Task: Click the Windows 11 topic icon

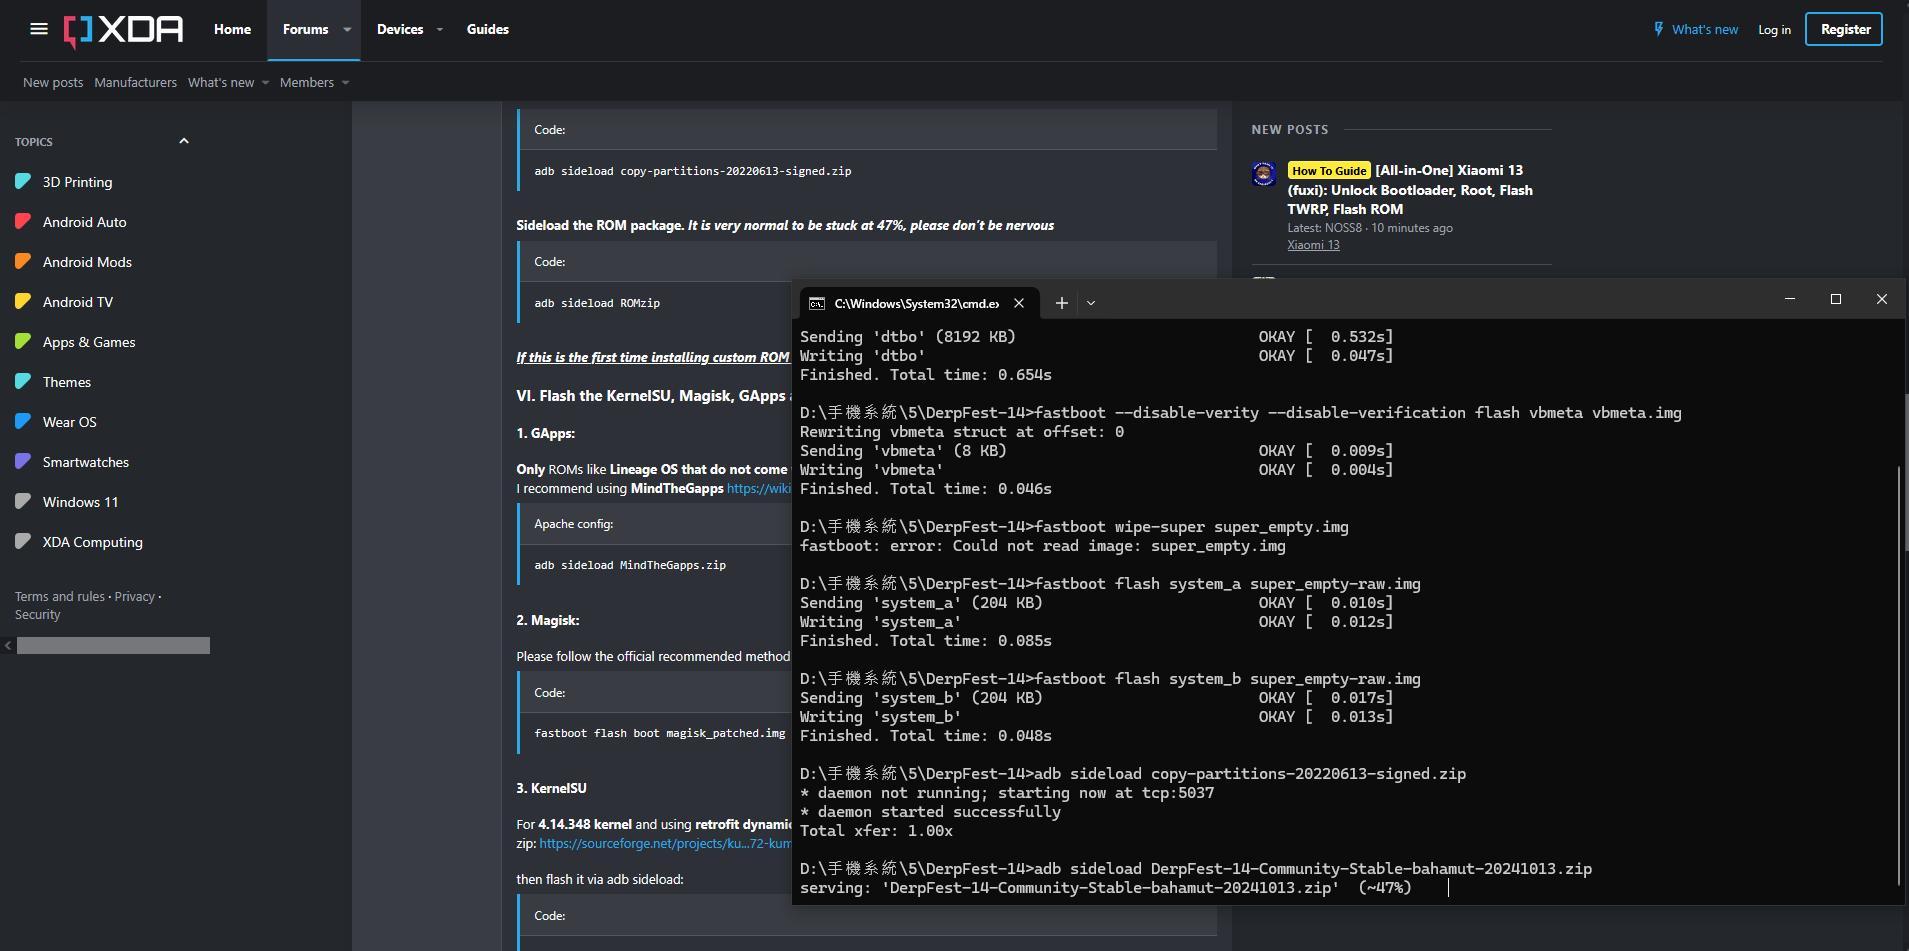Action: click(23, 502)
